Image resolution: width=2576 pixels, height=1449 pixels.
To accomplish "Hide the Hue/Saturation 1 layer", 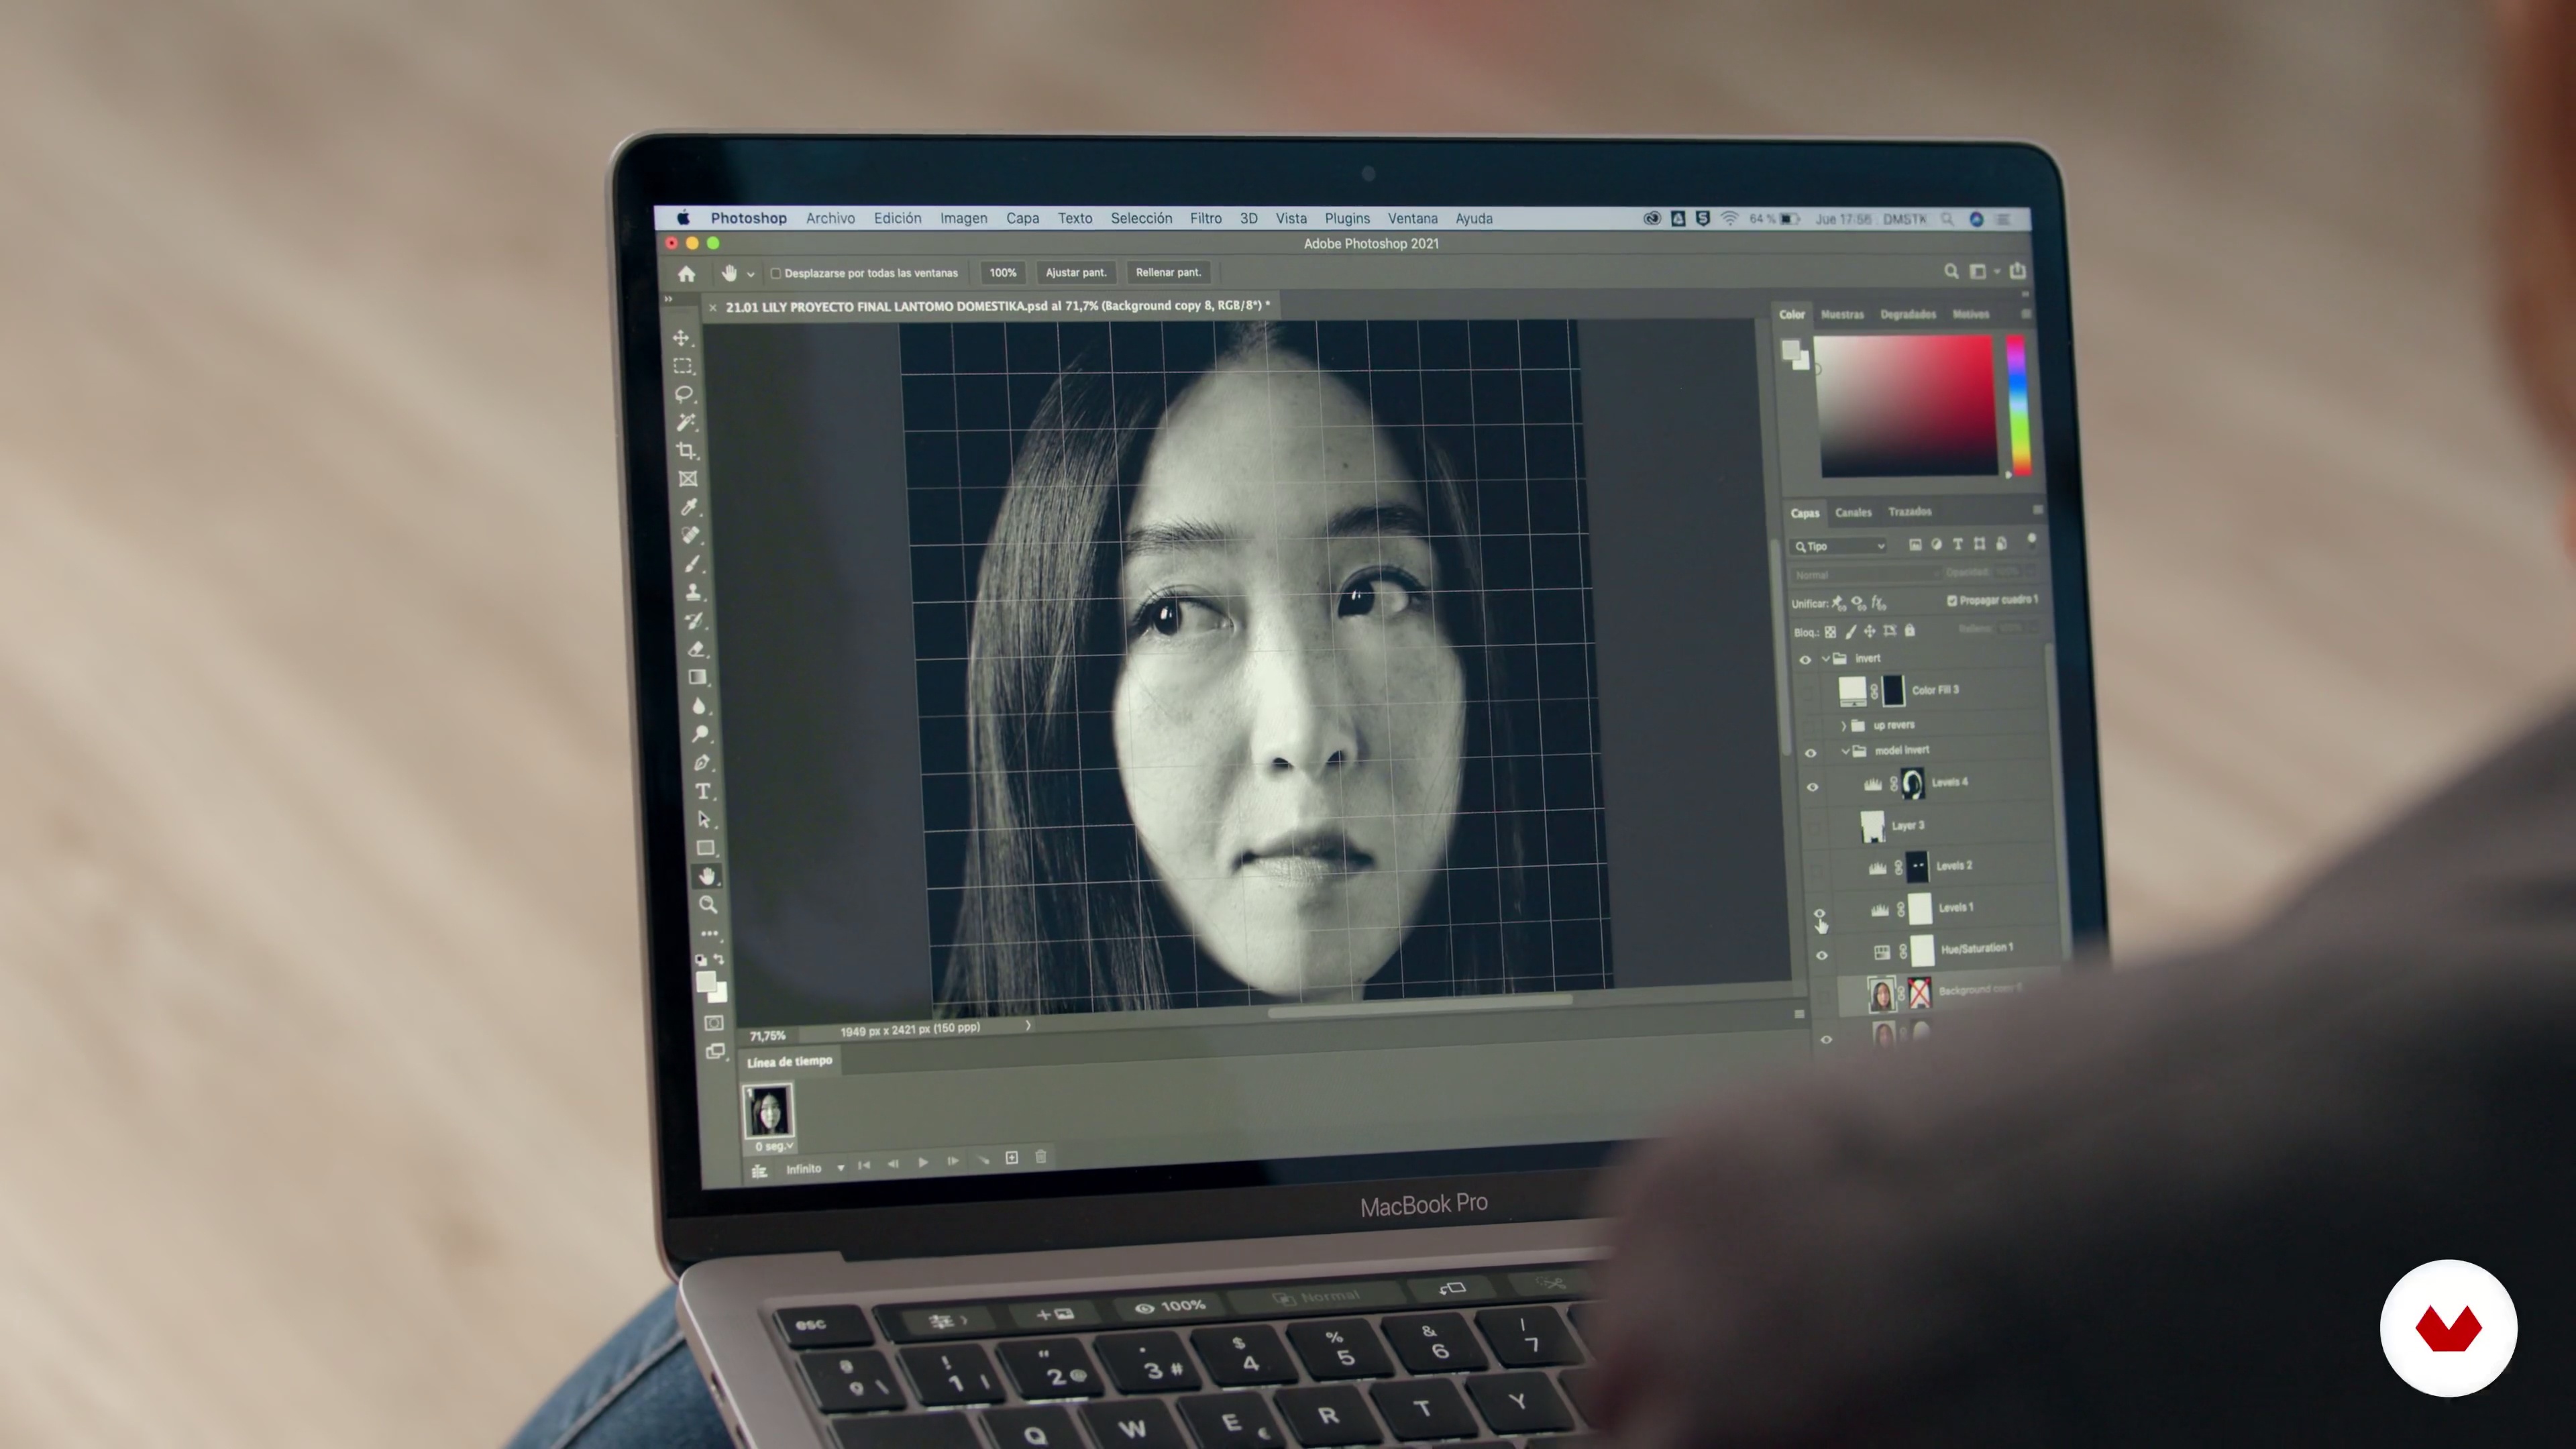I will (1822, 955).
